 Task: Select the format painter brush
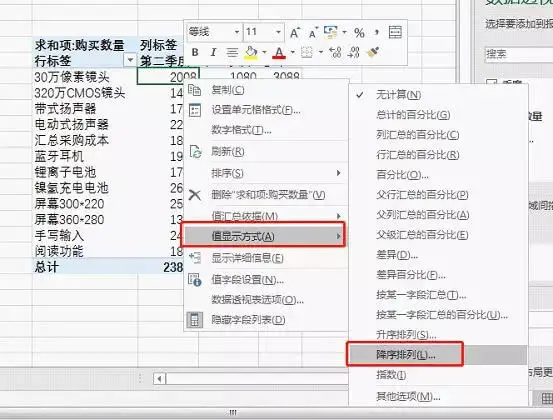[372, 53]
